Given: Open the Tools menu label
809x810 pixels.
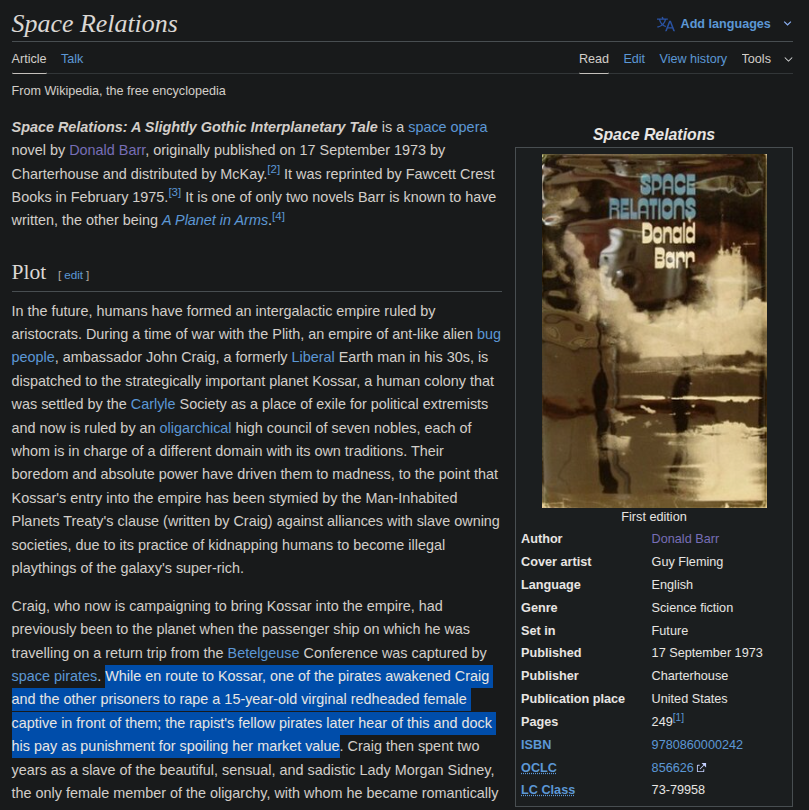Looking at the screenshot, I should (x=756, y=59).
